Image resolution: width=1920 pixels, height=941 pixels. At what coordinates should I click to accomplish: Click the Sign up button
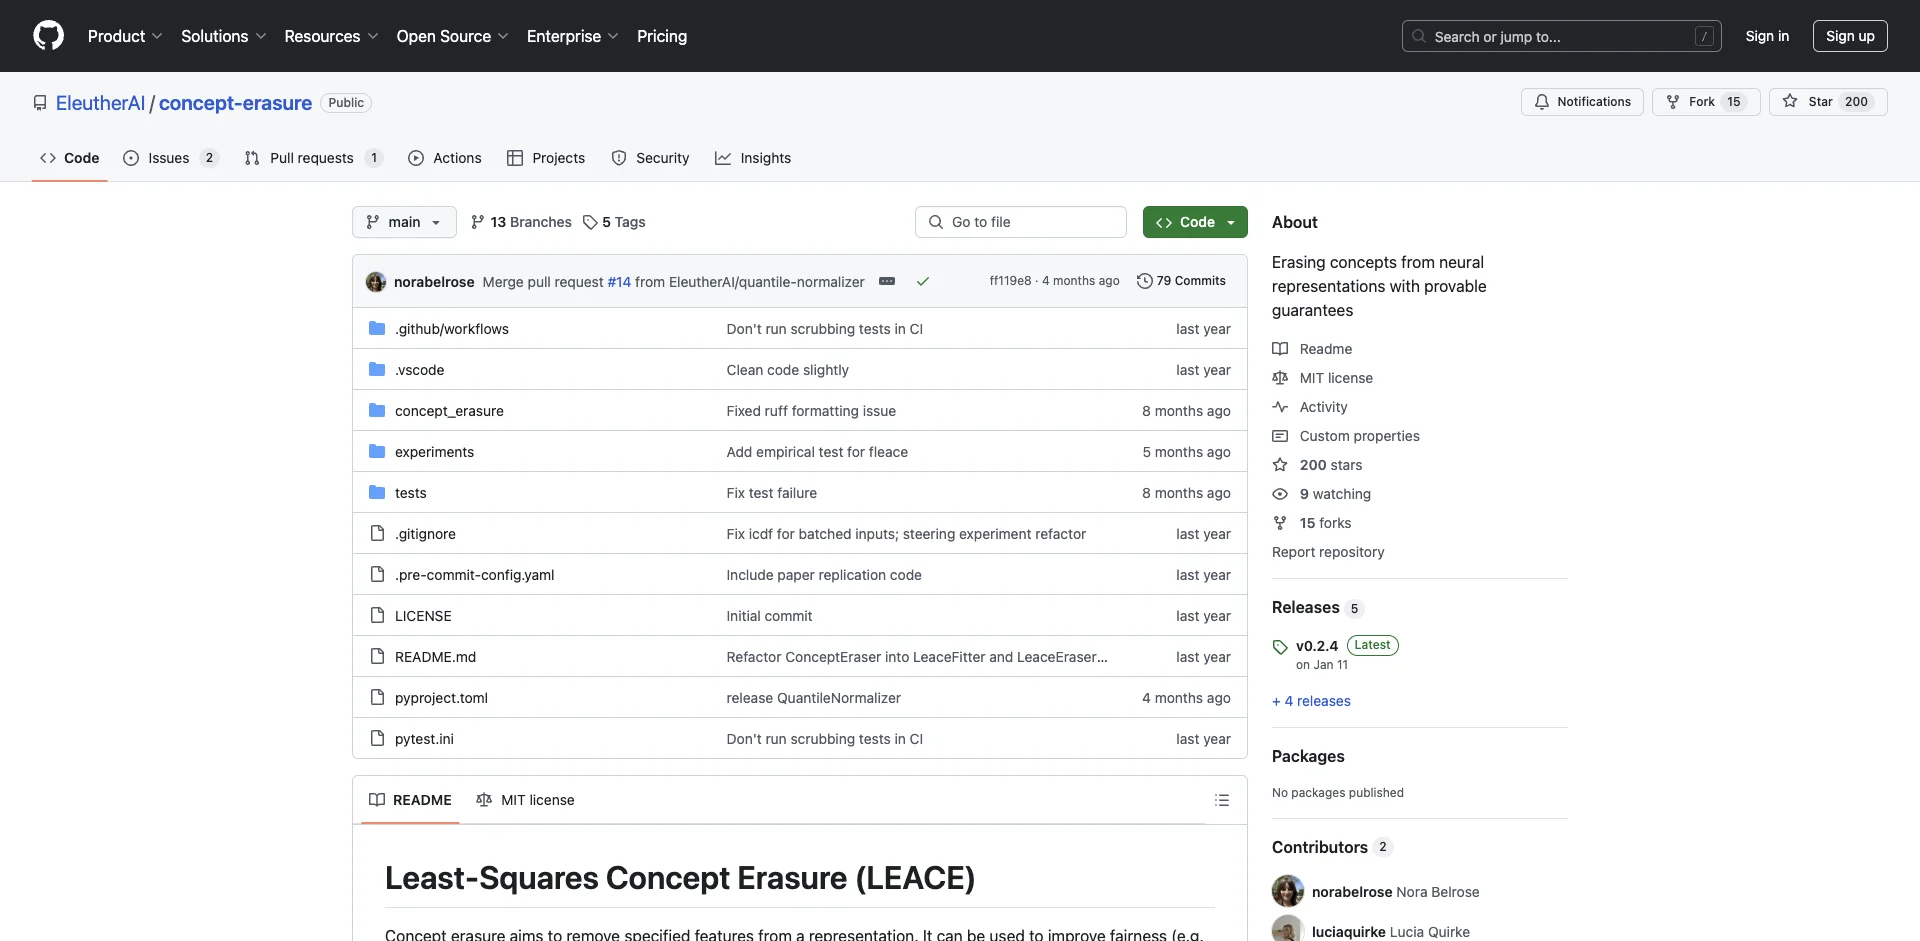pos(1850,36)
